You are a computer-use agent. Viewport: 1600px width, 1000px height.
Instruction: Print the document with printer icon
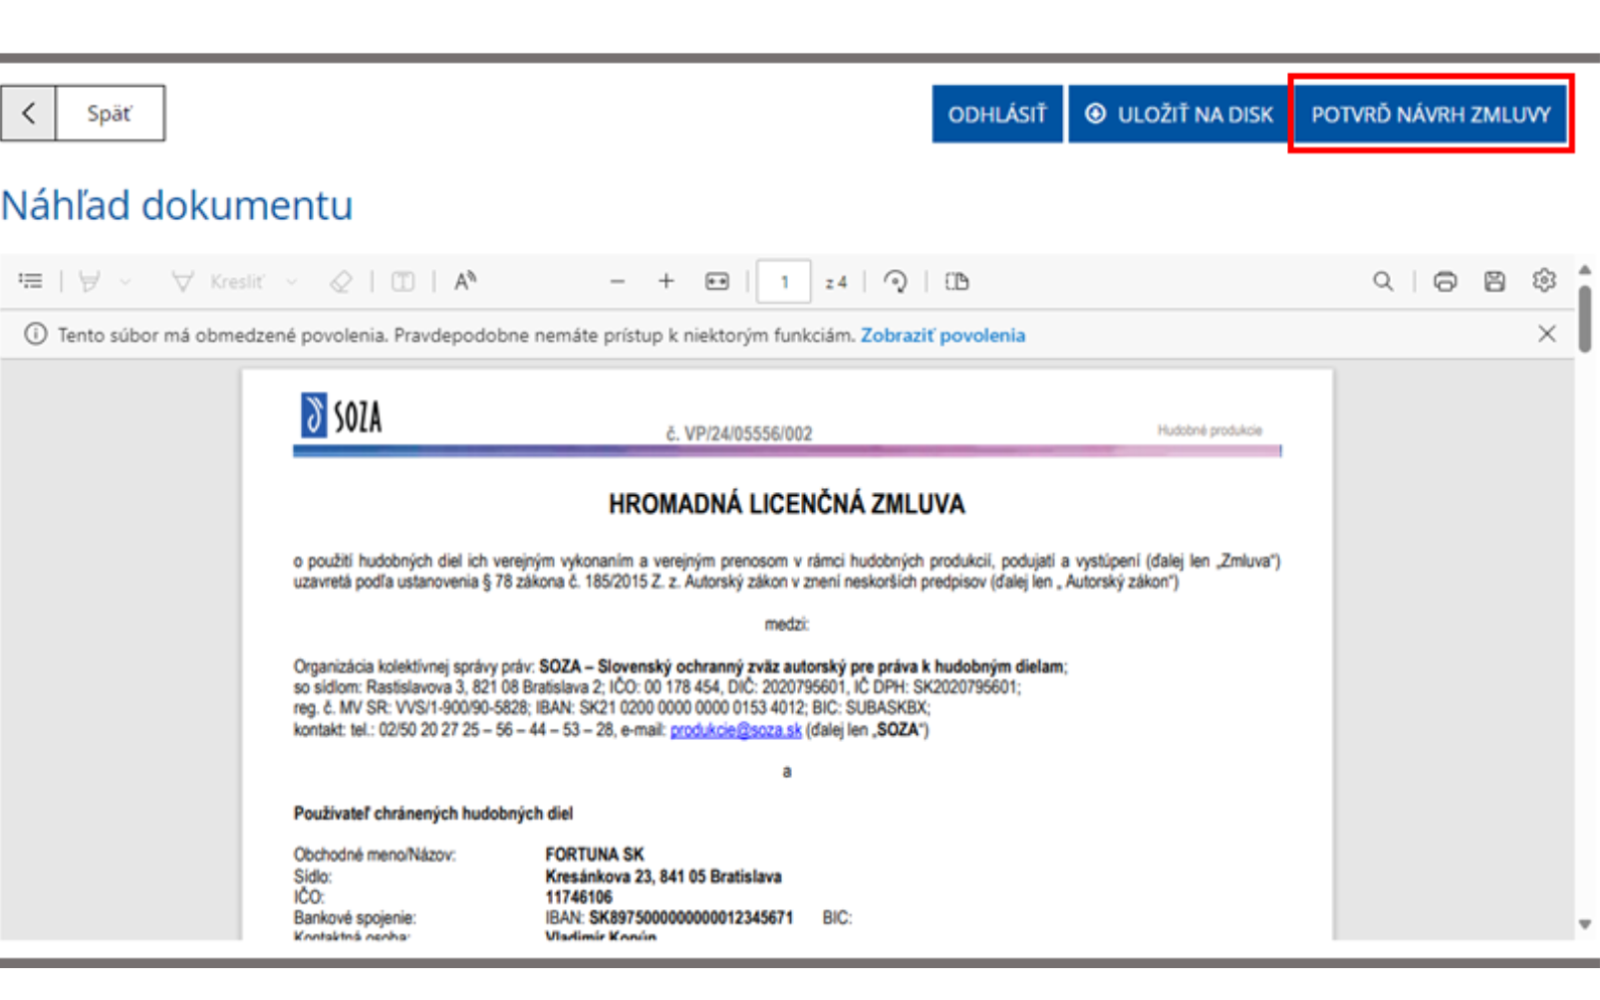[1445, 282]
